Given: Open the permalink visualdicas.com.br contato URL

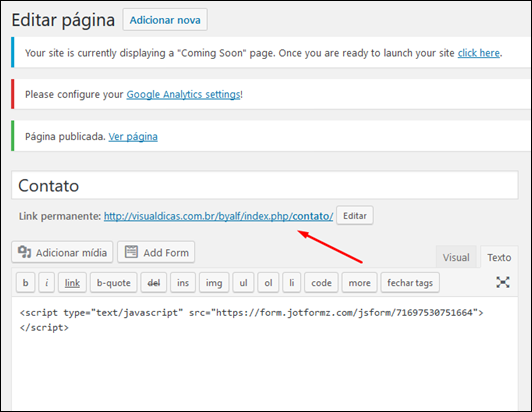Looking at the screenshot, I should click(x=218, y=216).
